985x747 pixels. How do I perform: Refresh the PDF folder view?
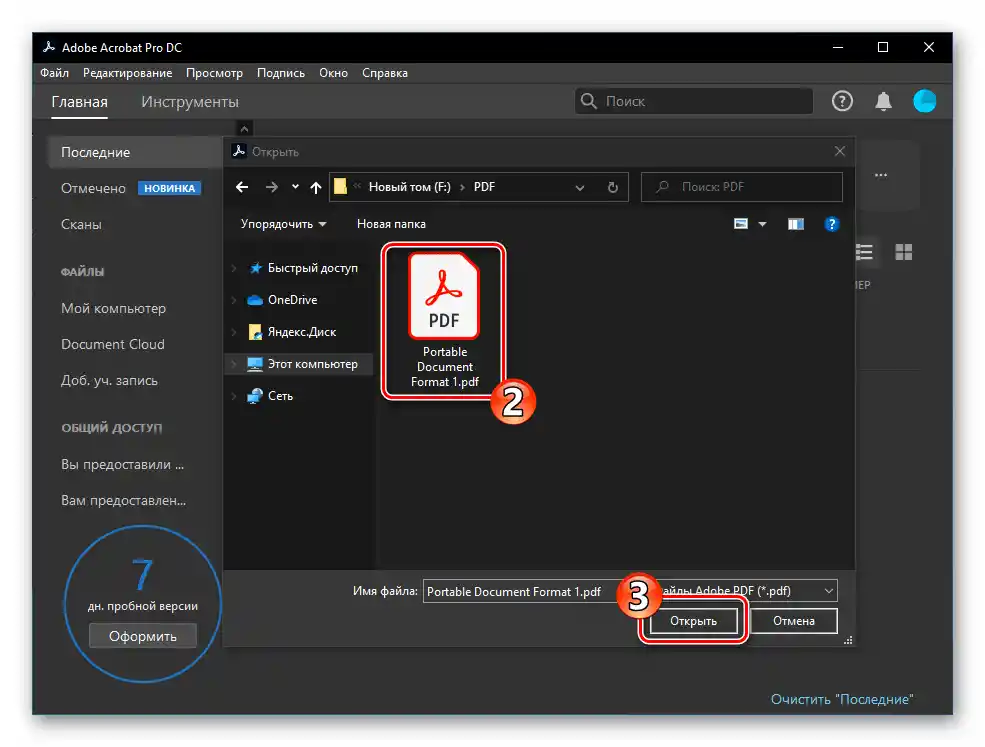(x=612, y=187)
